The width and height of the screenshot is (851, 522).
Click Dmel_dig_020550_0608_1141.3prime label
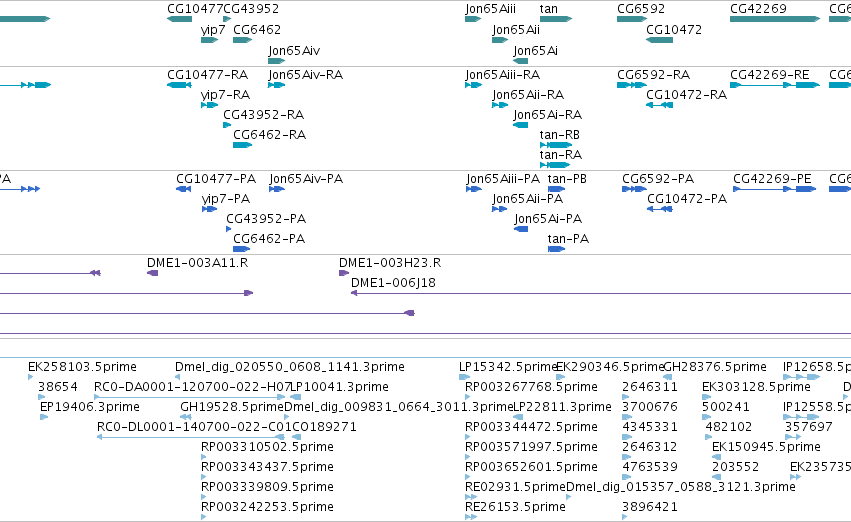pos(289,367)
